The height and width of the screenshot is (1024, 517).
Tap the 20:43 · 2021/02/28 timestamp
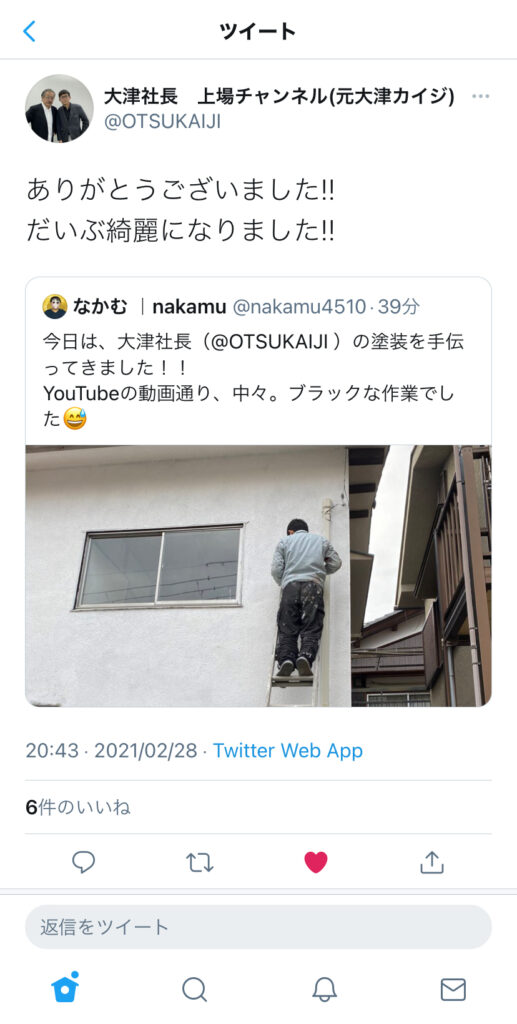click(111, 750)
